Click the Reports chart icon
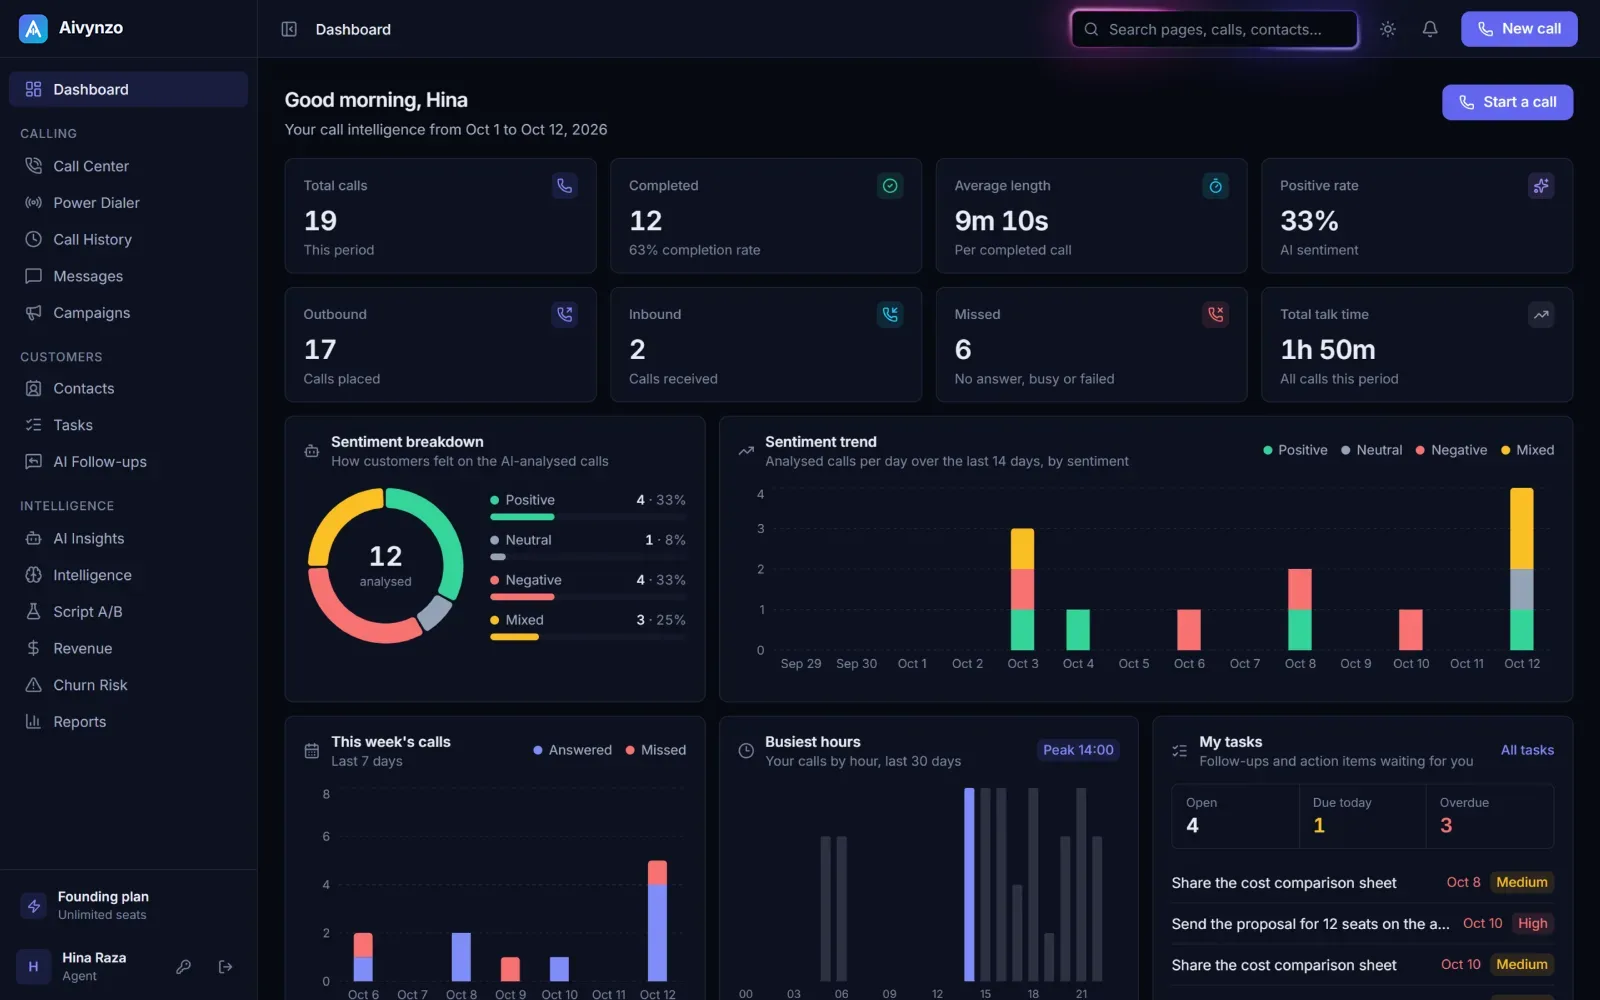The image size is (1600, 1000). click(x=33, y=722)
